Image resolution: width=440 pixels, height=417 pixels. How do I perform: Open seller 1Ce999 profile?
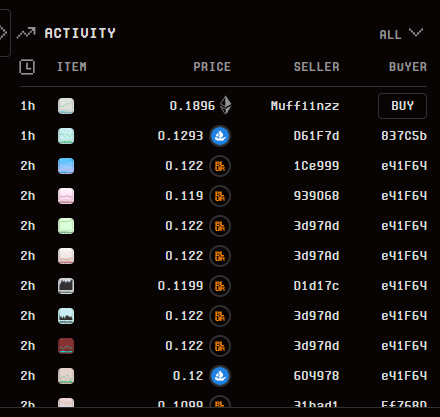click(316, 166)
